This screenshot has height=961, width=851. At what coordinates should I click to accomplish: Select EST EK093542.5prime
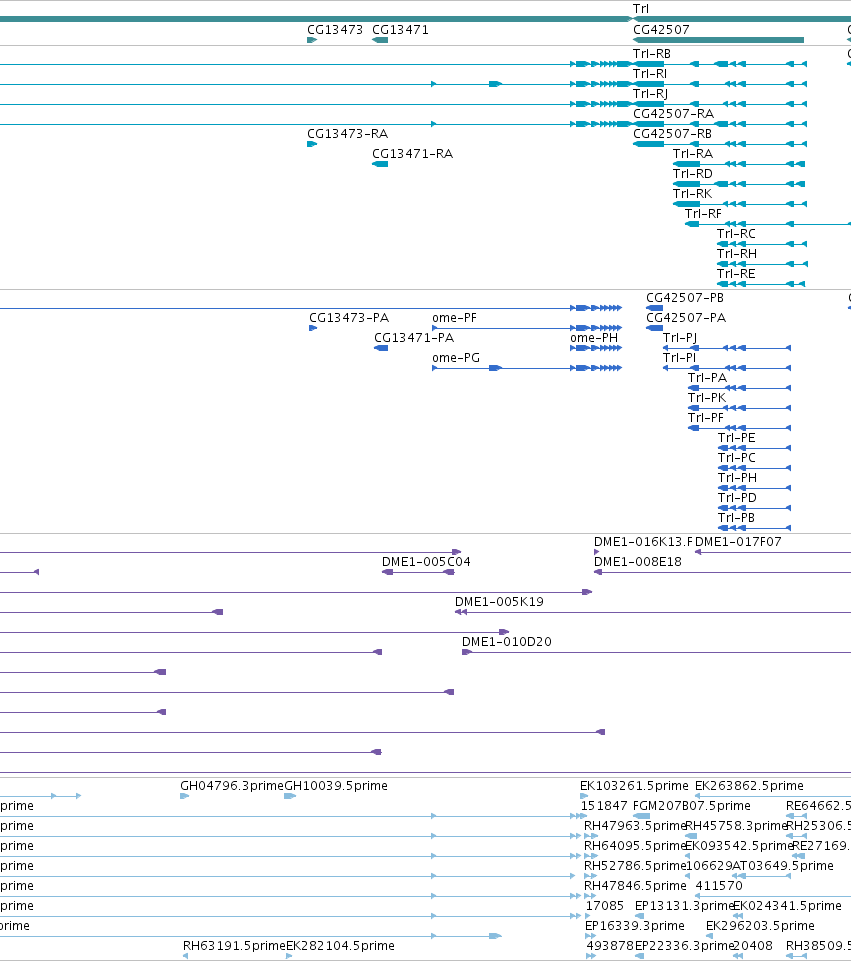click(x=739, y=846)
